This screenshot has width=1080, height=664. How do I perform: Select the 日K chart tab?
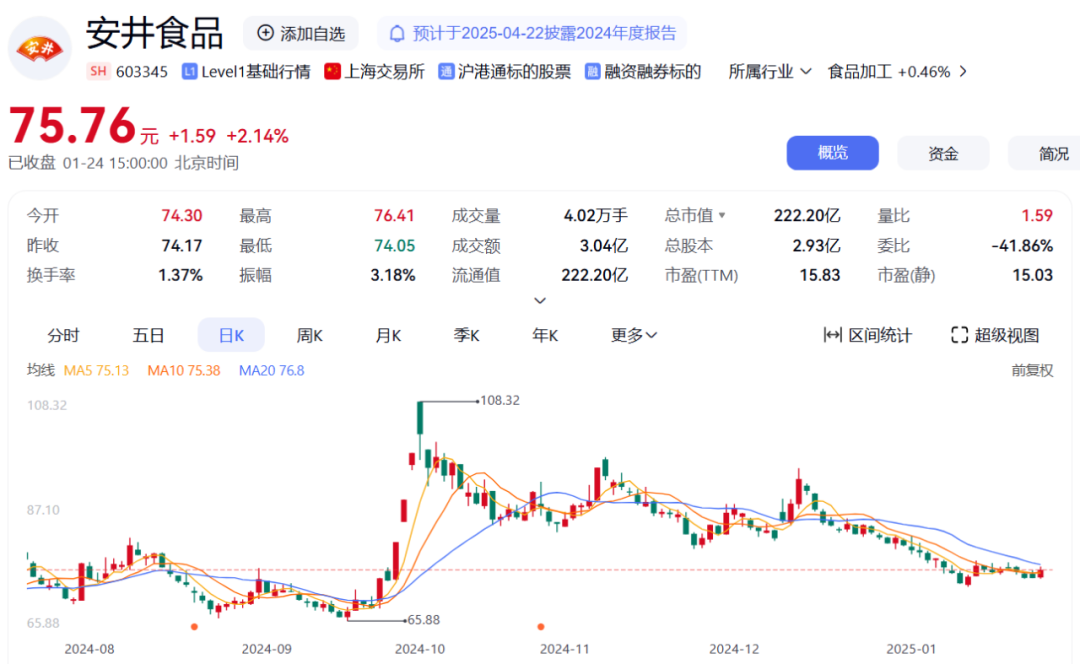tap(231, 335)
